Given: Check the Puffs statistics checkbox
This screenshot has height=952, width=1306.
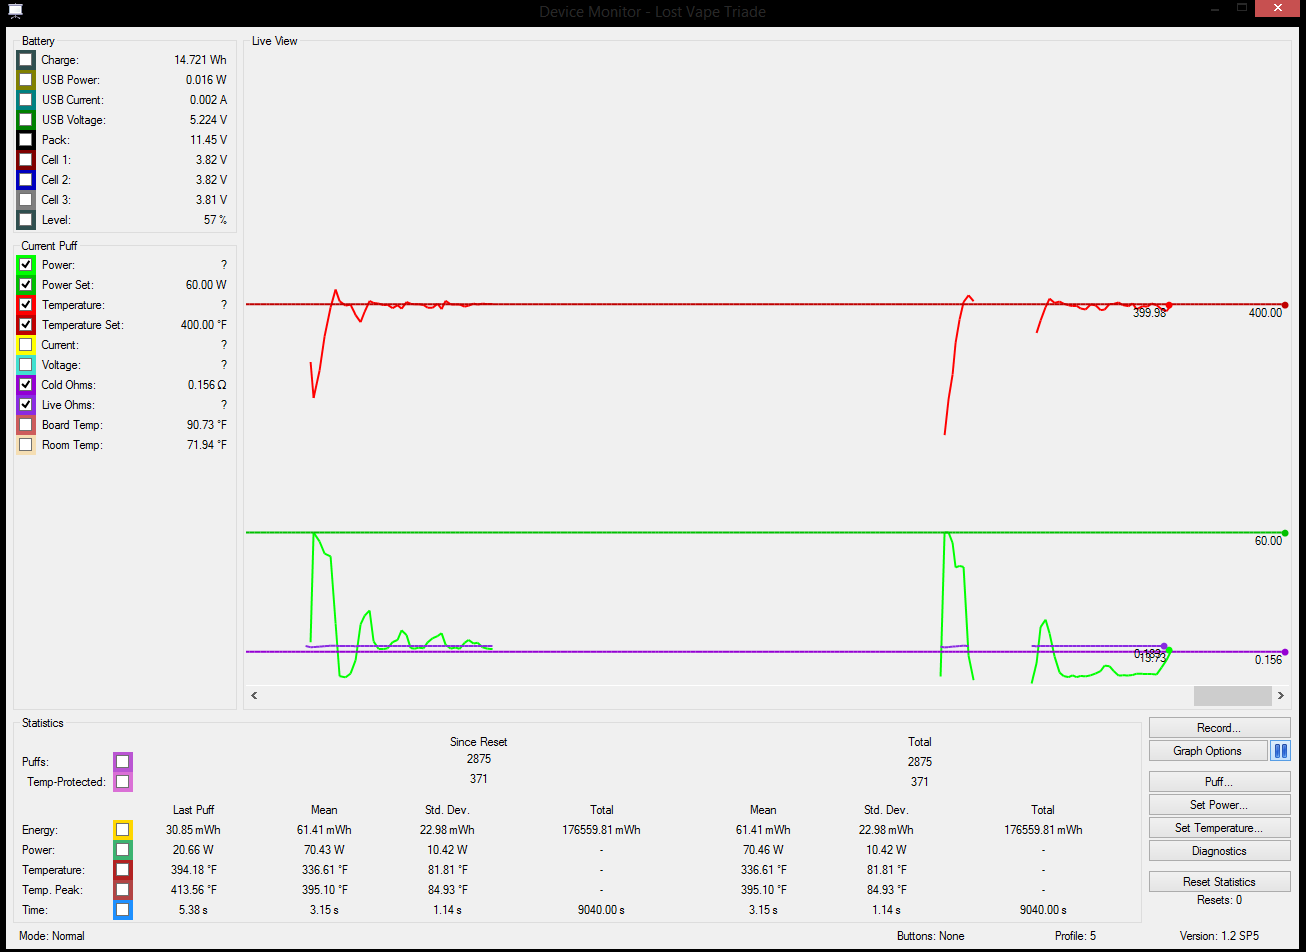Looking at the screenshot, I should pos(122,762).
